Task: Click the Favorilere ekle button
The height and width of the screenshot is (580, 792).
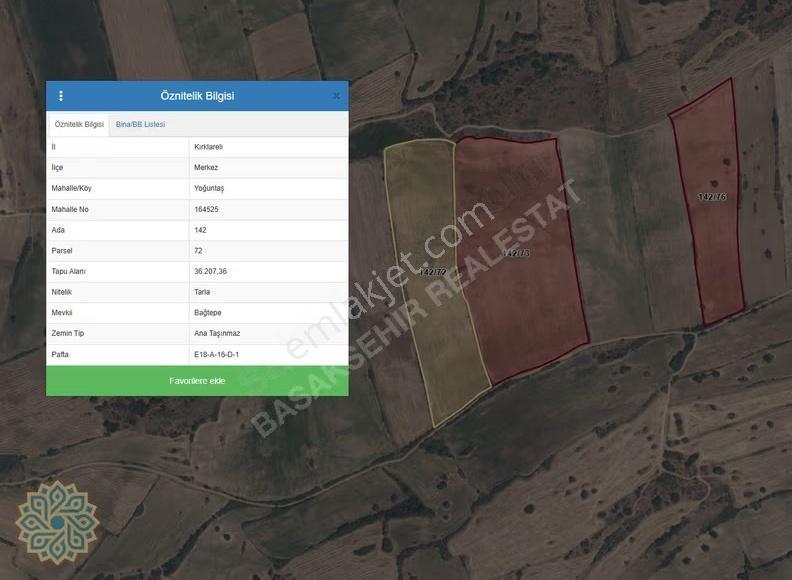Action: (197, 381)
